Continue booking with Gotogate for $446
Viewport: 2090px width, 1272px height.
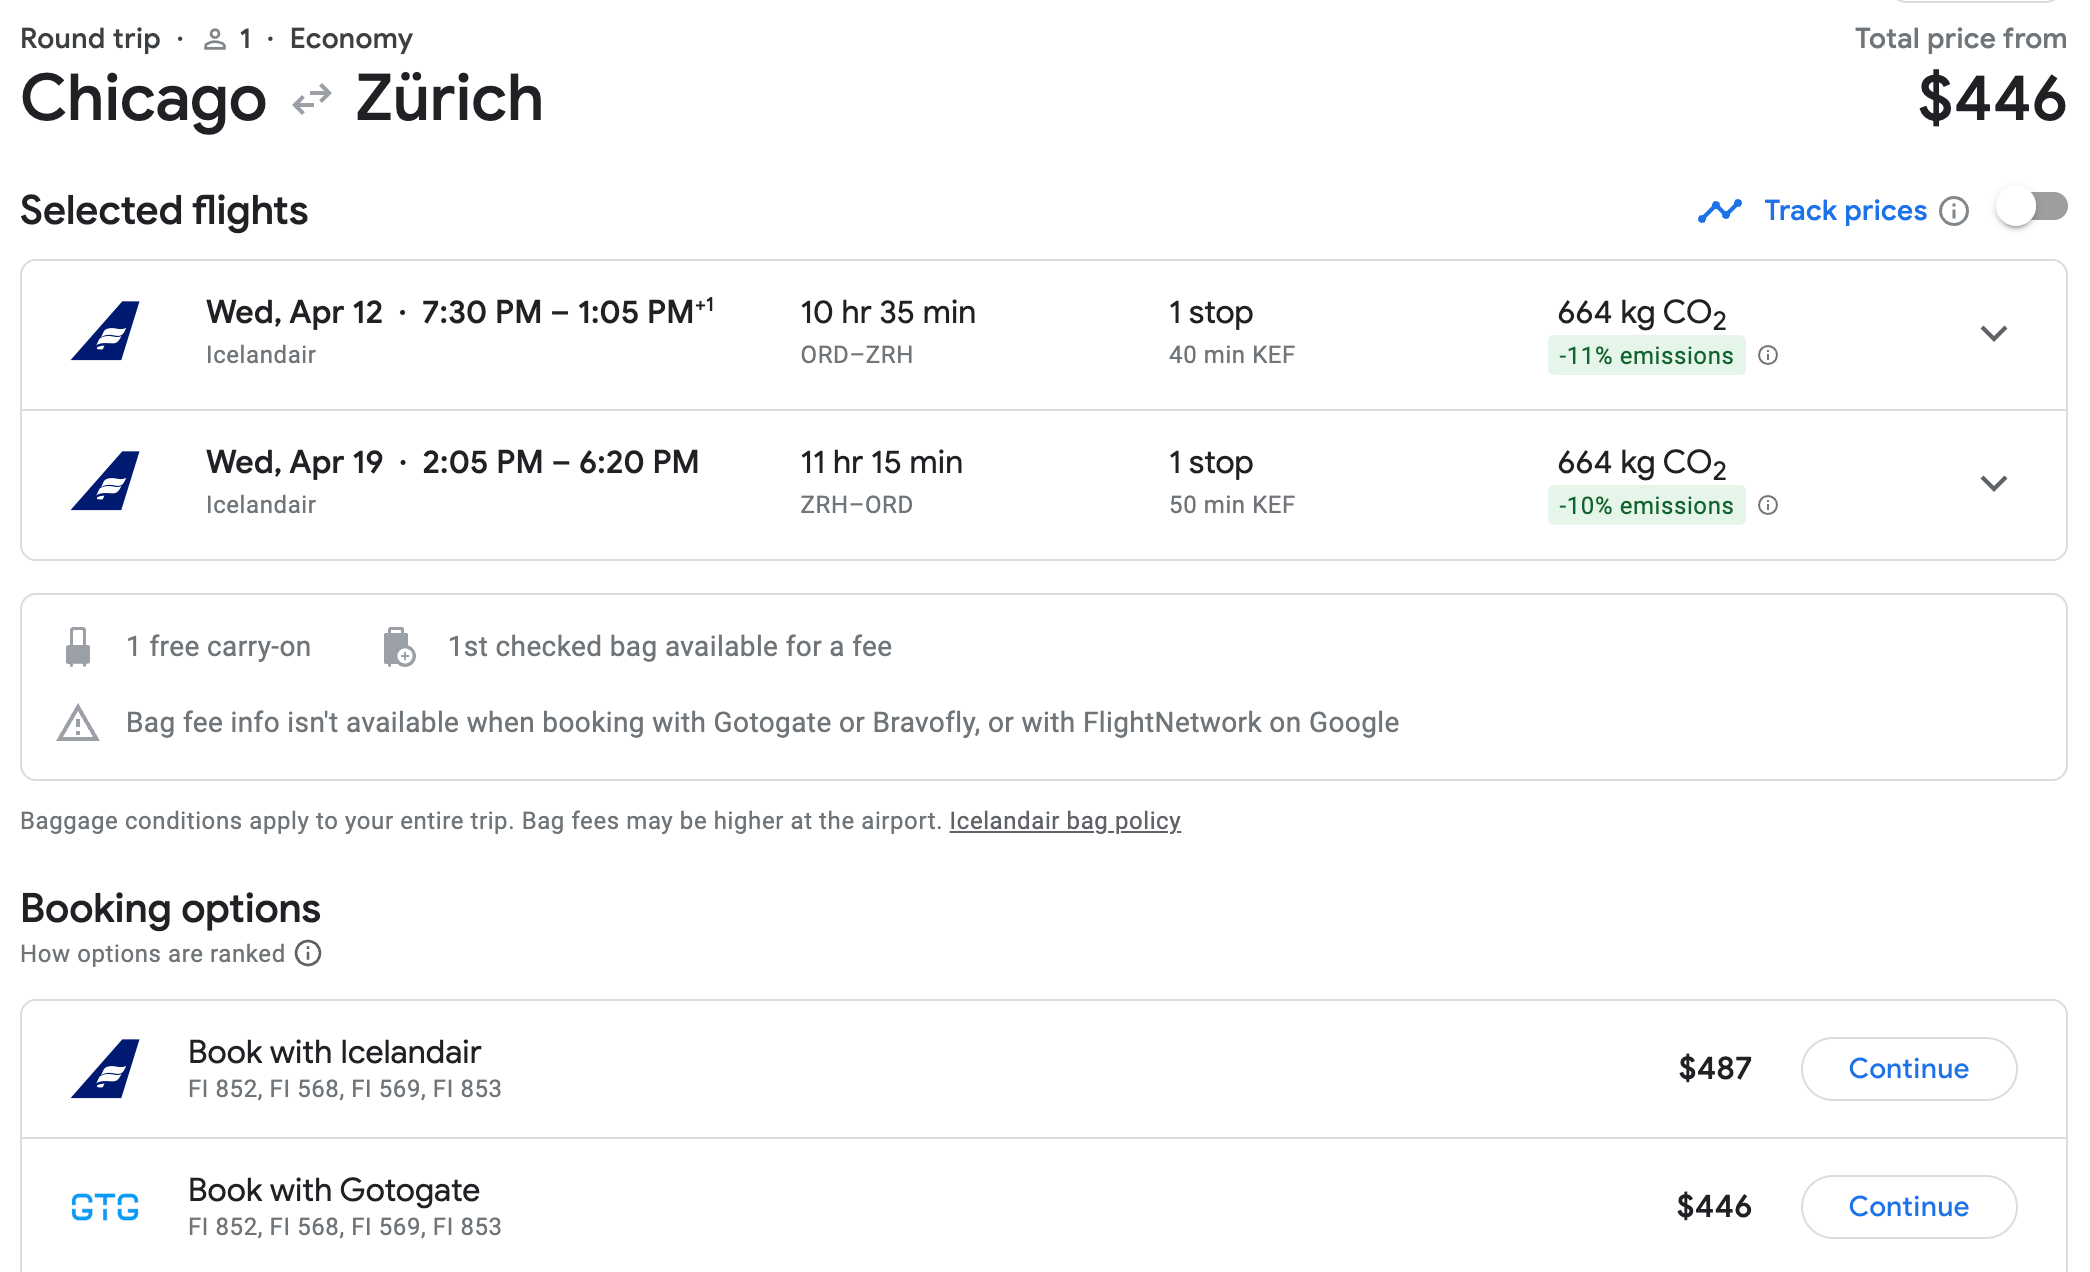coord(1908,1206)
